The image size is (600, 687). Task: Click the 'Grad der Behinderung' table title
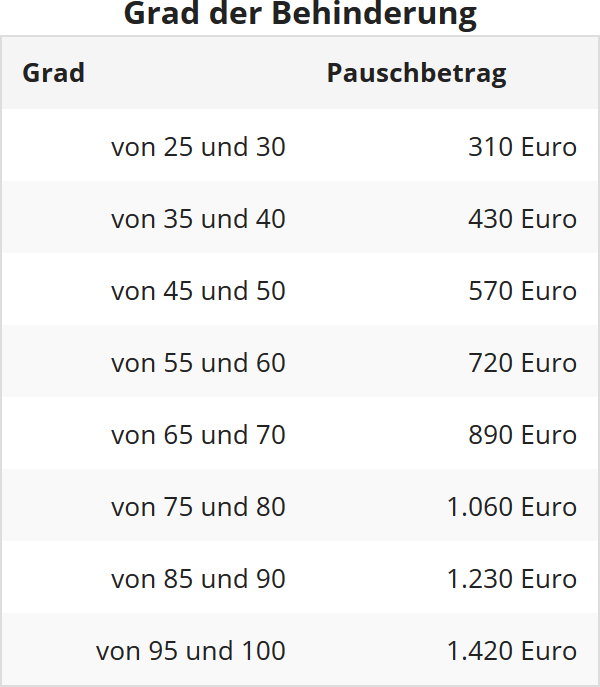[300, 15]
